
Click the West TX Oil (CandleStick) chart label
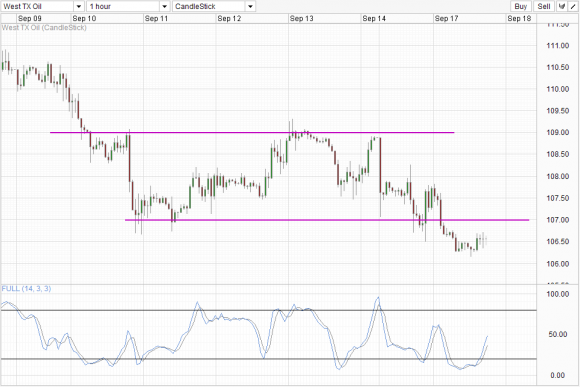[44, 27]
